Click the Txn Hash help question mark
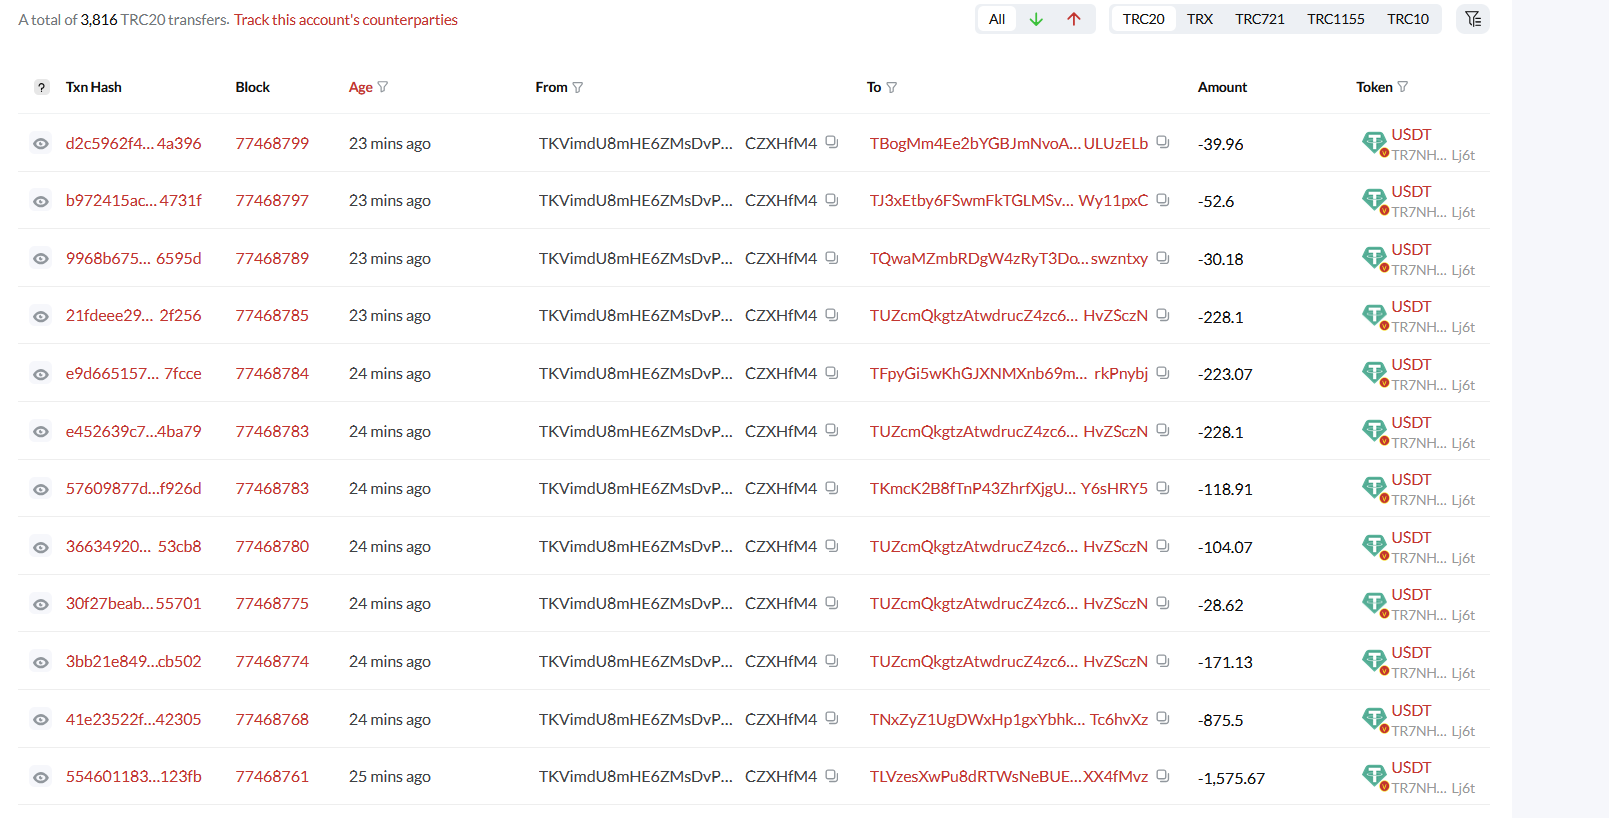The image size is (1609, 818). [41, 87]
